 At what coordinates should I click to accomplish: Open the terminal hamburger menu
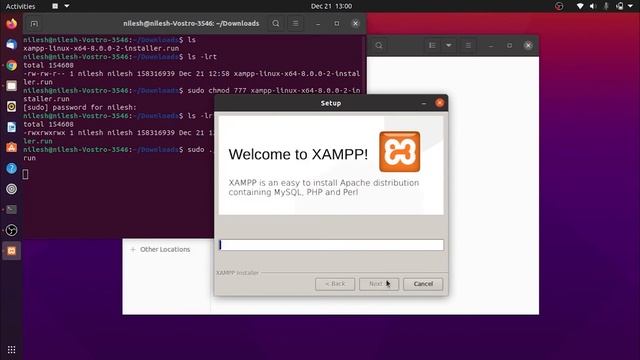coord(295,24)
